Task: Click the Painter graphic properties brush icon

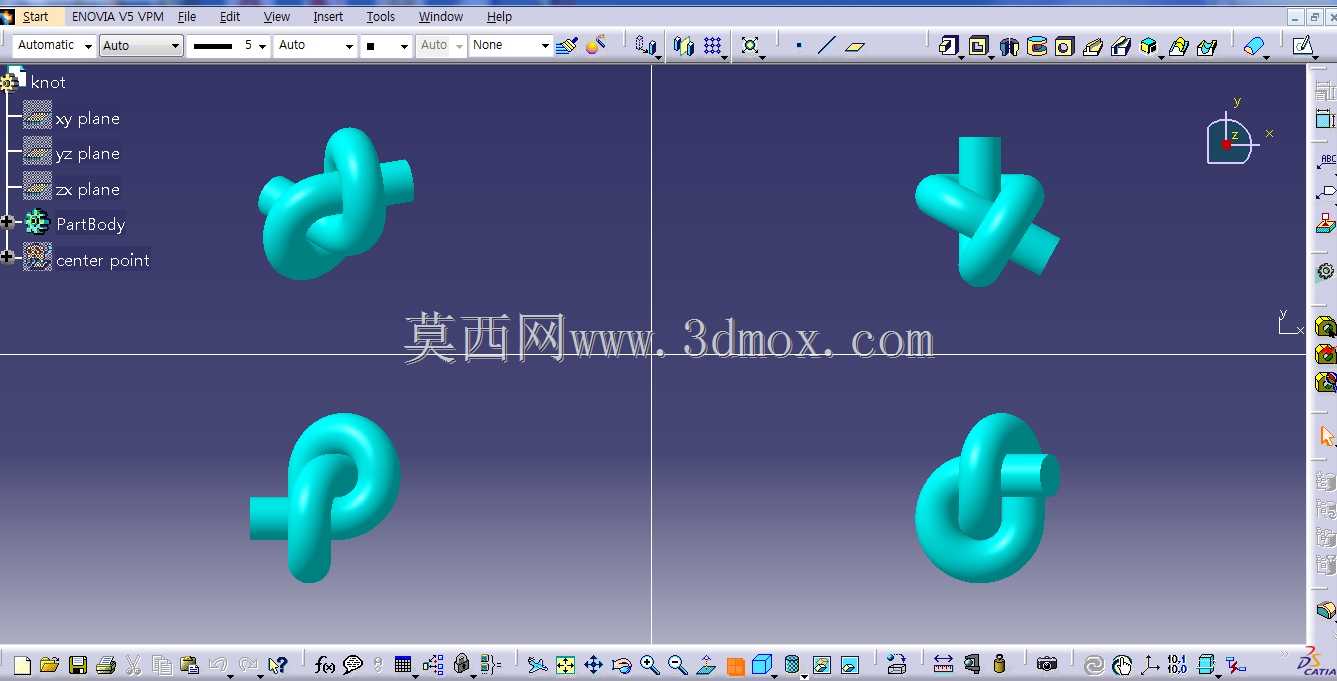Action: (567, 46)
